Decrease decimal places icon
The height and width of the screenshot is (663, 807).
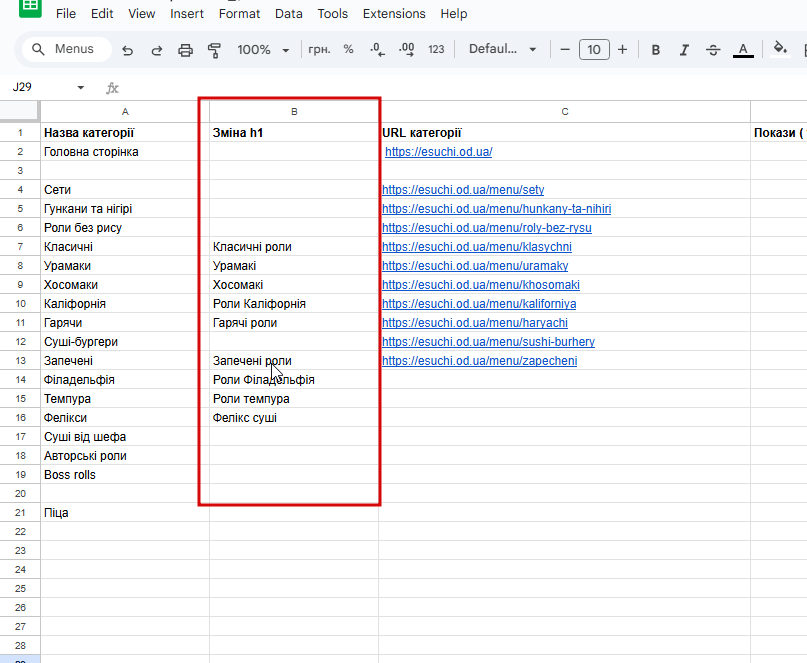(377, 49)
